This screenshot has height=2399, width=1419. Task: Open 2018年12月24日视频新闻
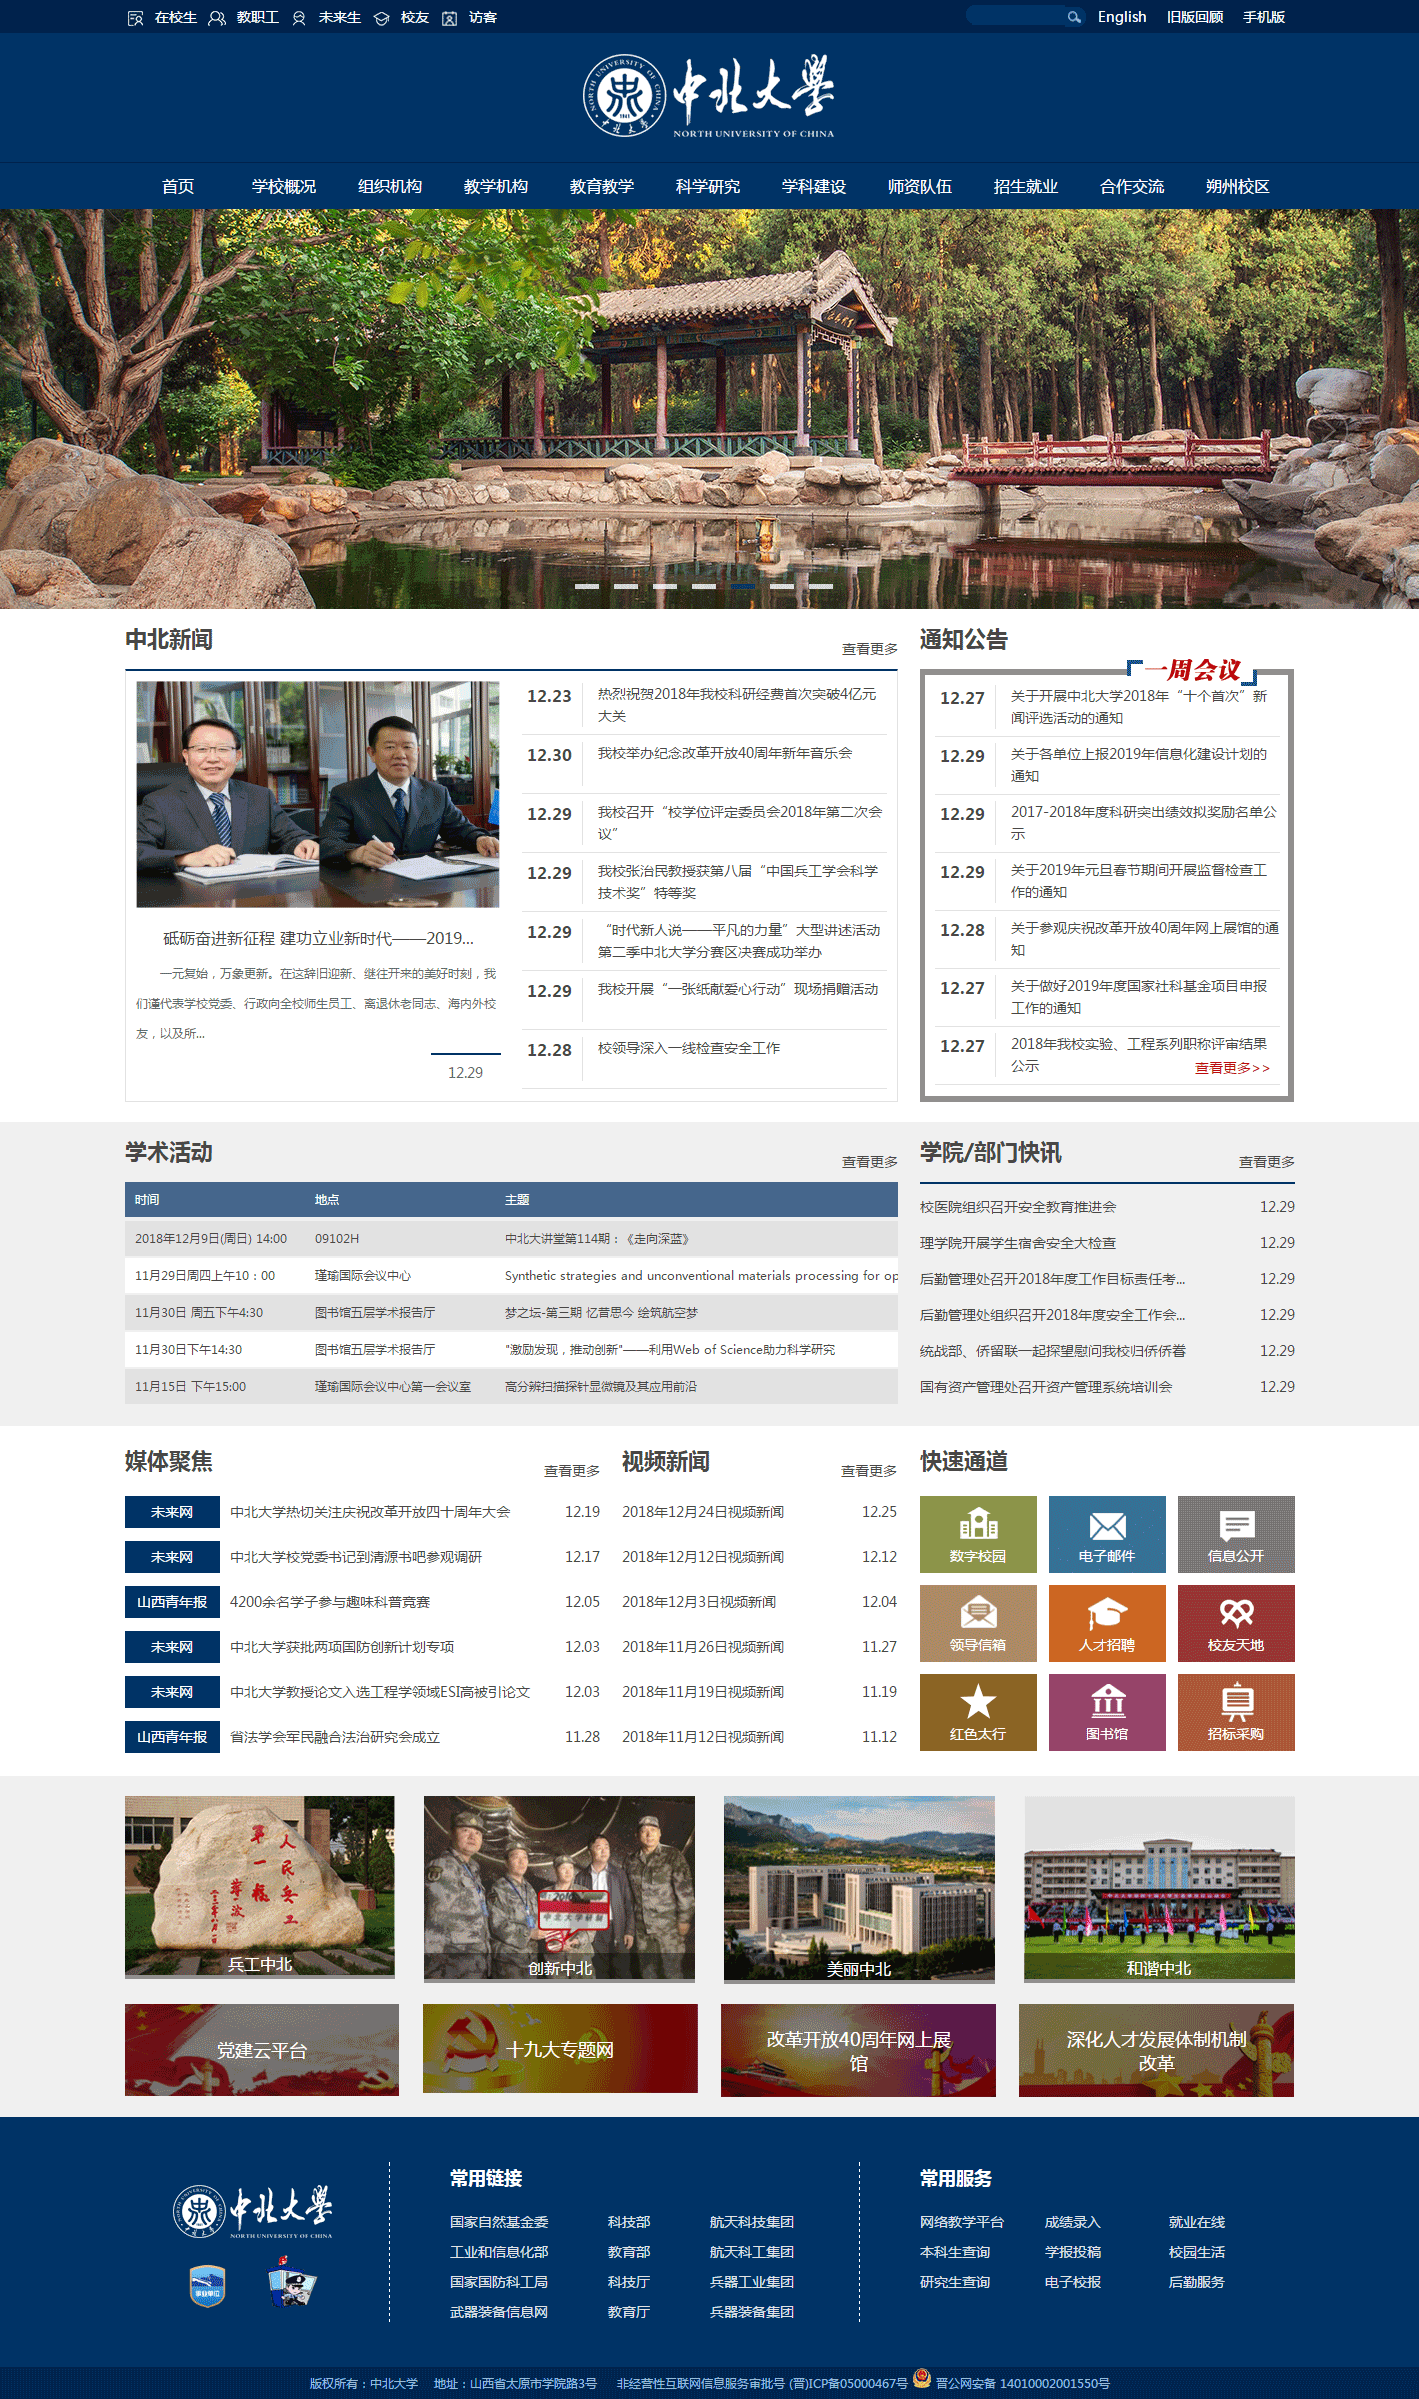[703, 1512]
